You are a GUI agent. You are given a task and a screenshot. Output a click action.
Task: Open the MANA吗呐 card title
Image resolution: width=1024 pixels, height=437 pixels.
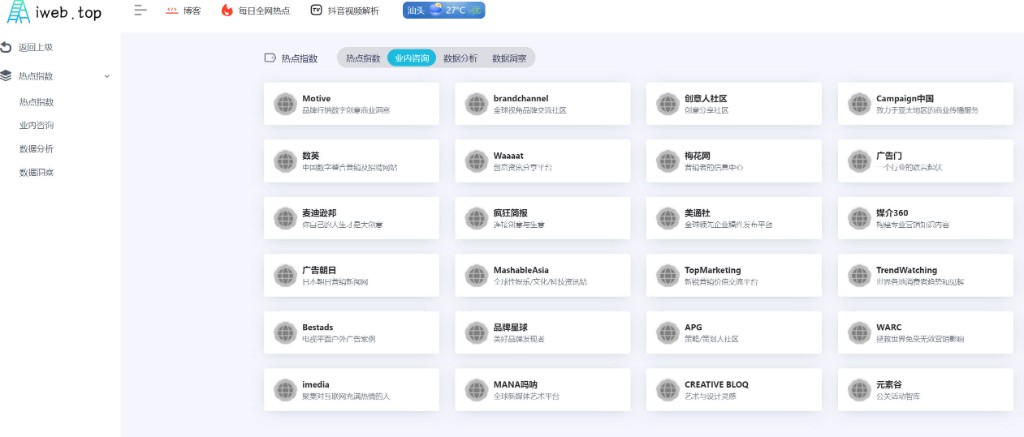click(516, 385)
